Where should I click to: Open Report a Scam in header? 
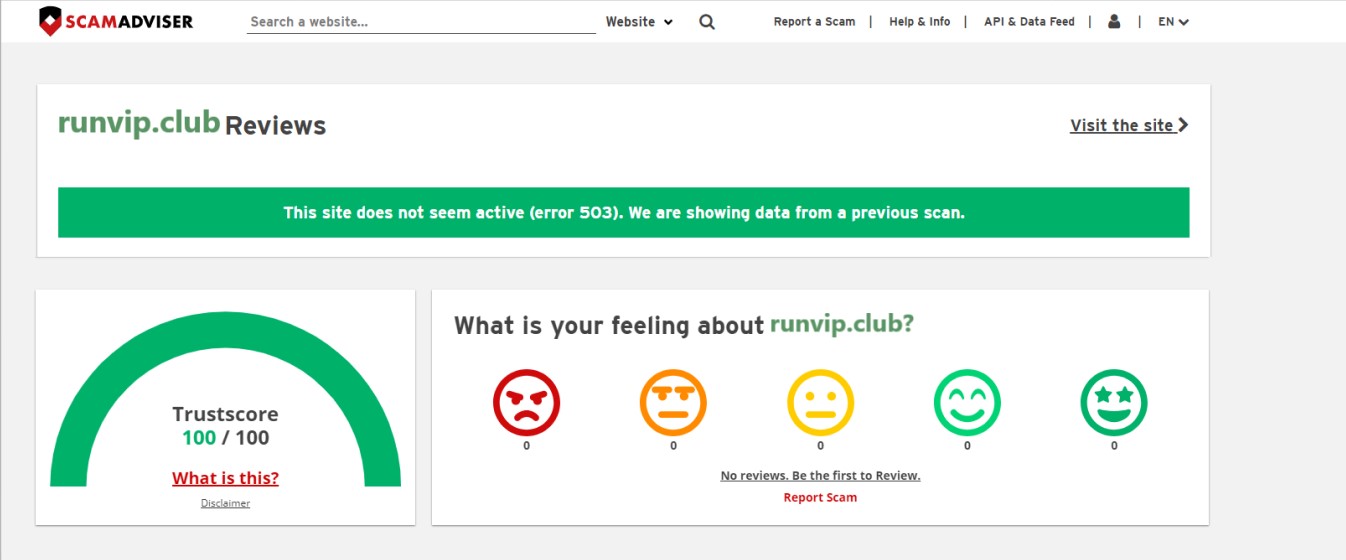(x=814, y=22)
